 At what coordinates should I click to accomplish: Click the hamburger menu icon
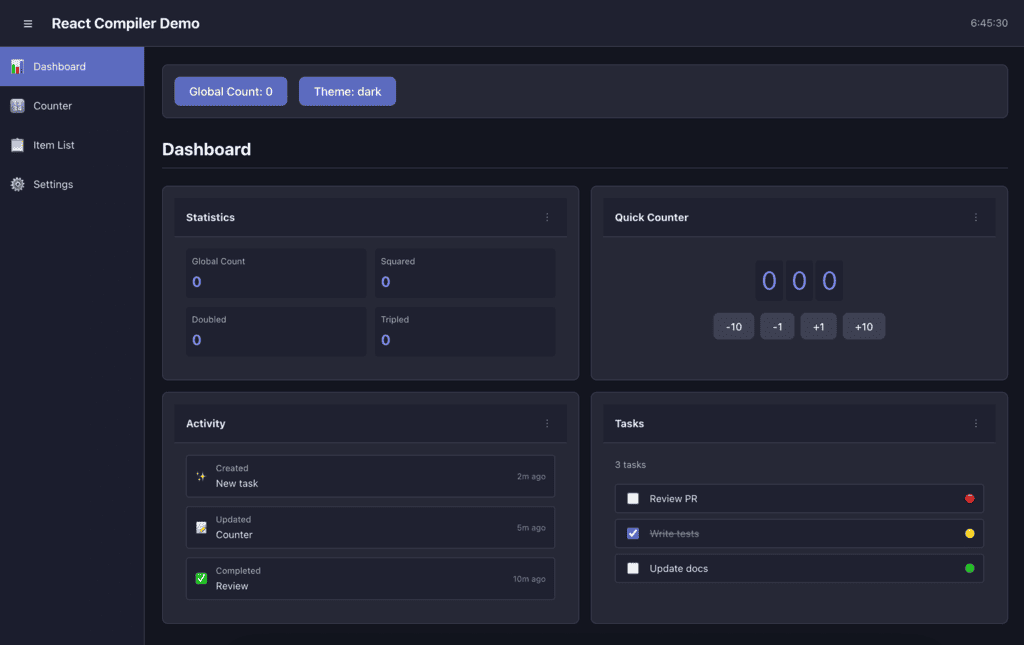(28, 24)
